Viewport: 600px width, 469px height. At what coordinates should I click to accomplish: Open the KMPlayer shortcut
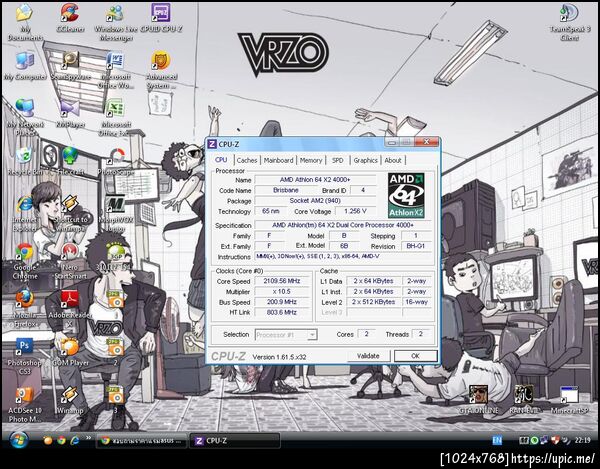[x=70, y=114]
